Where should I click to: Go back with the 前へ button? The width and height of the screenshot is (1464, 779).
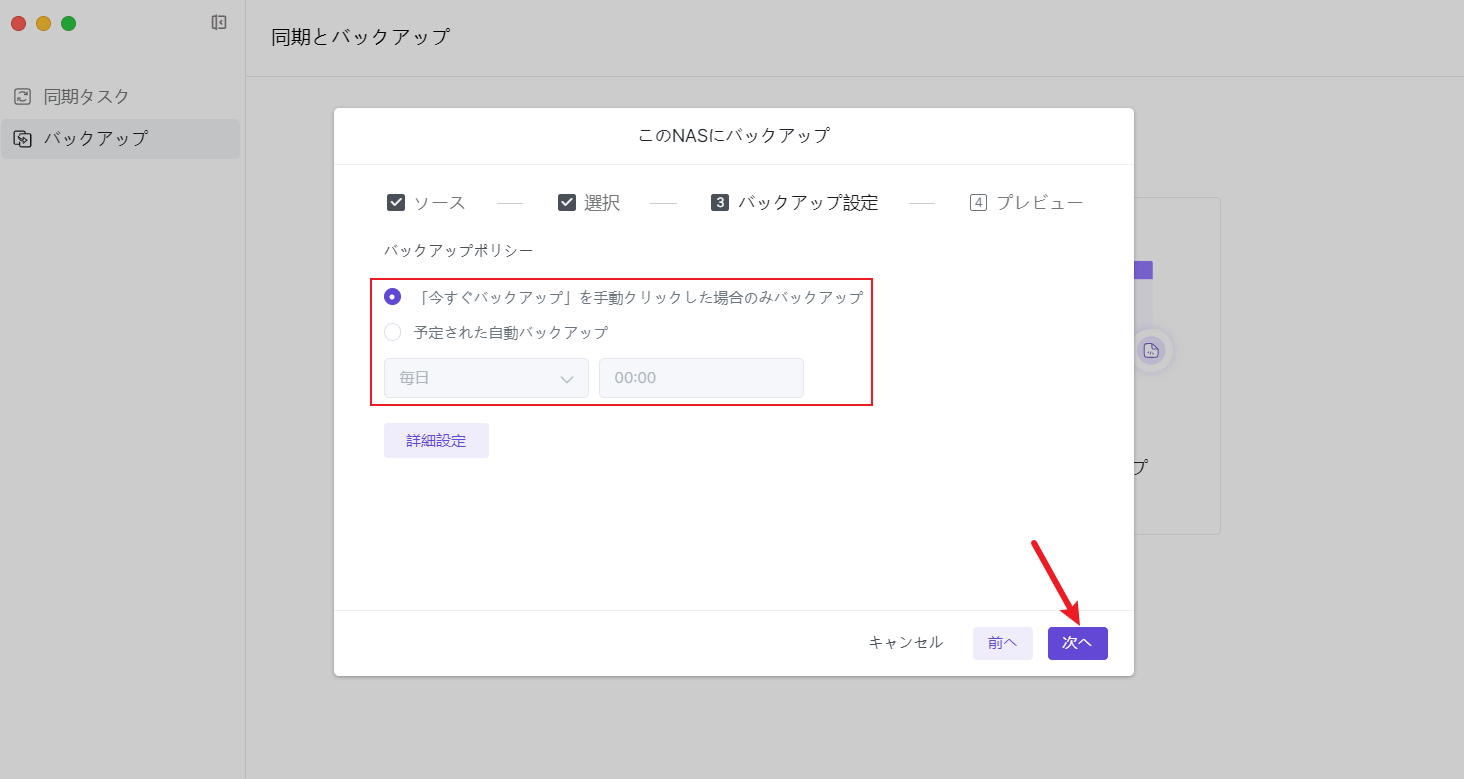[x=1002, y=643]
